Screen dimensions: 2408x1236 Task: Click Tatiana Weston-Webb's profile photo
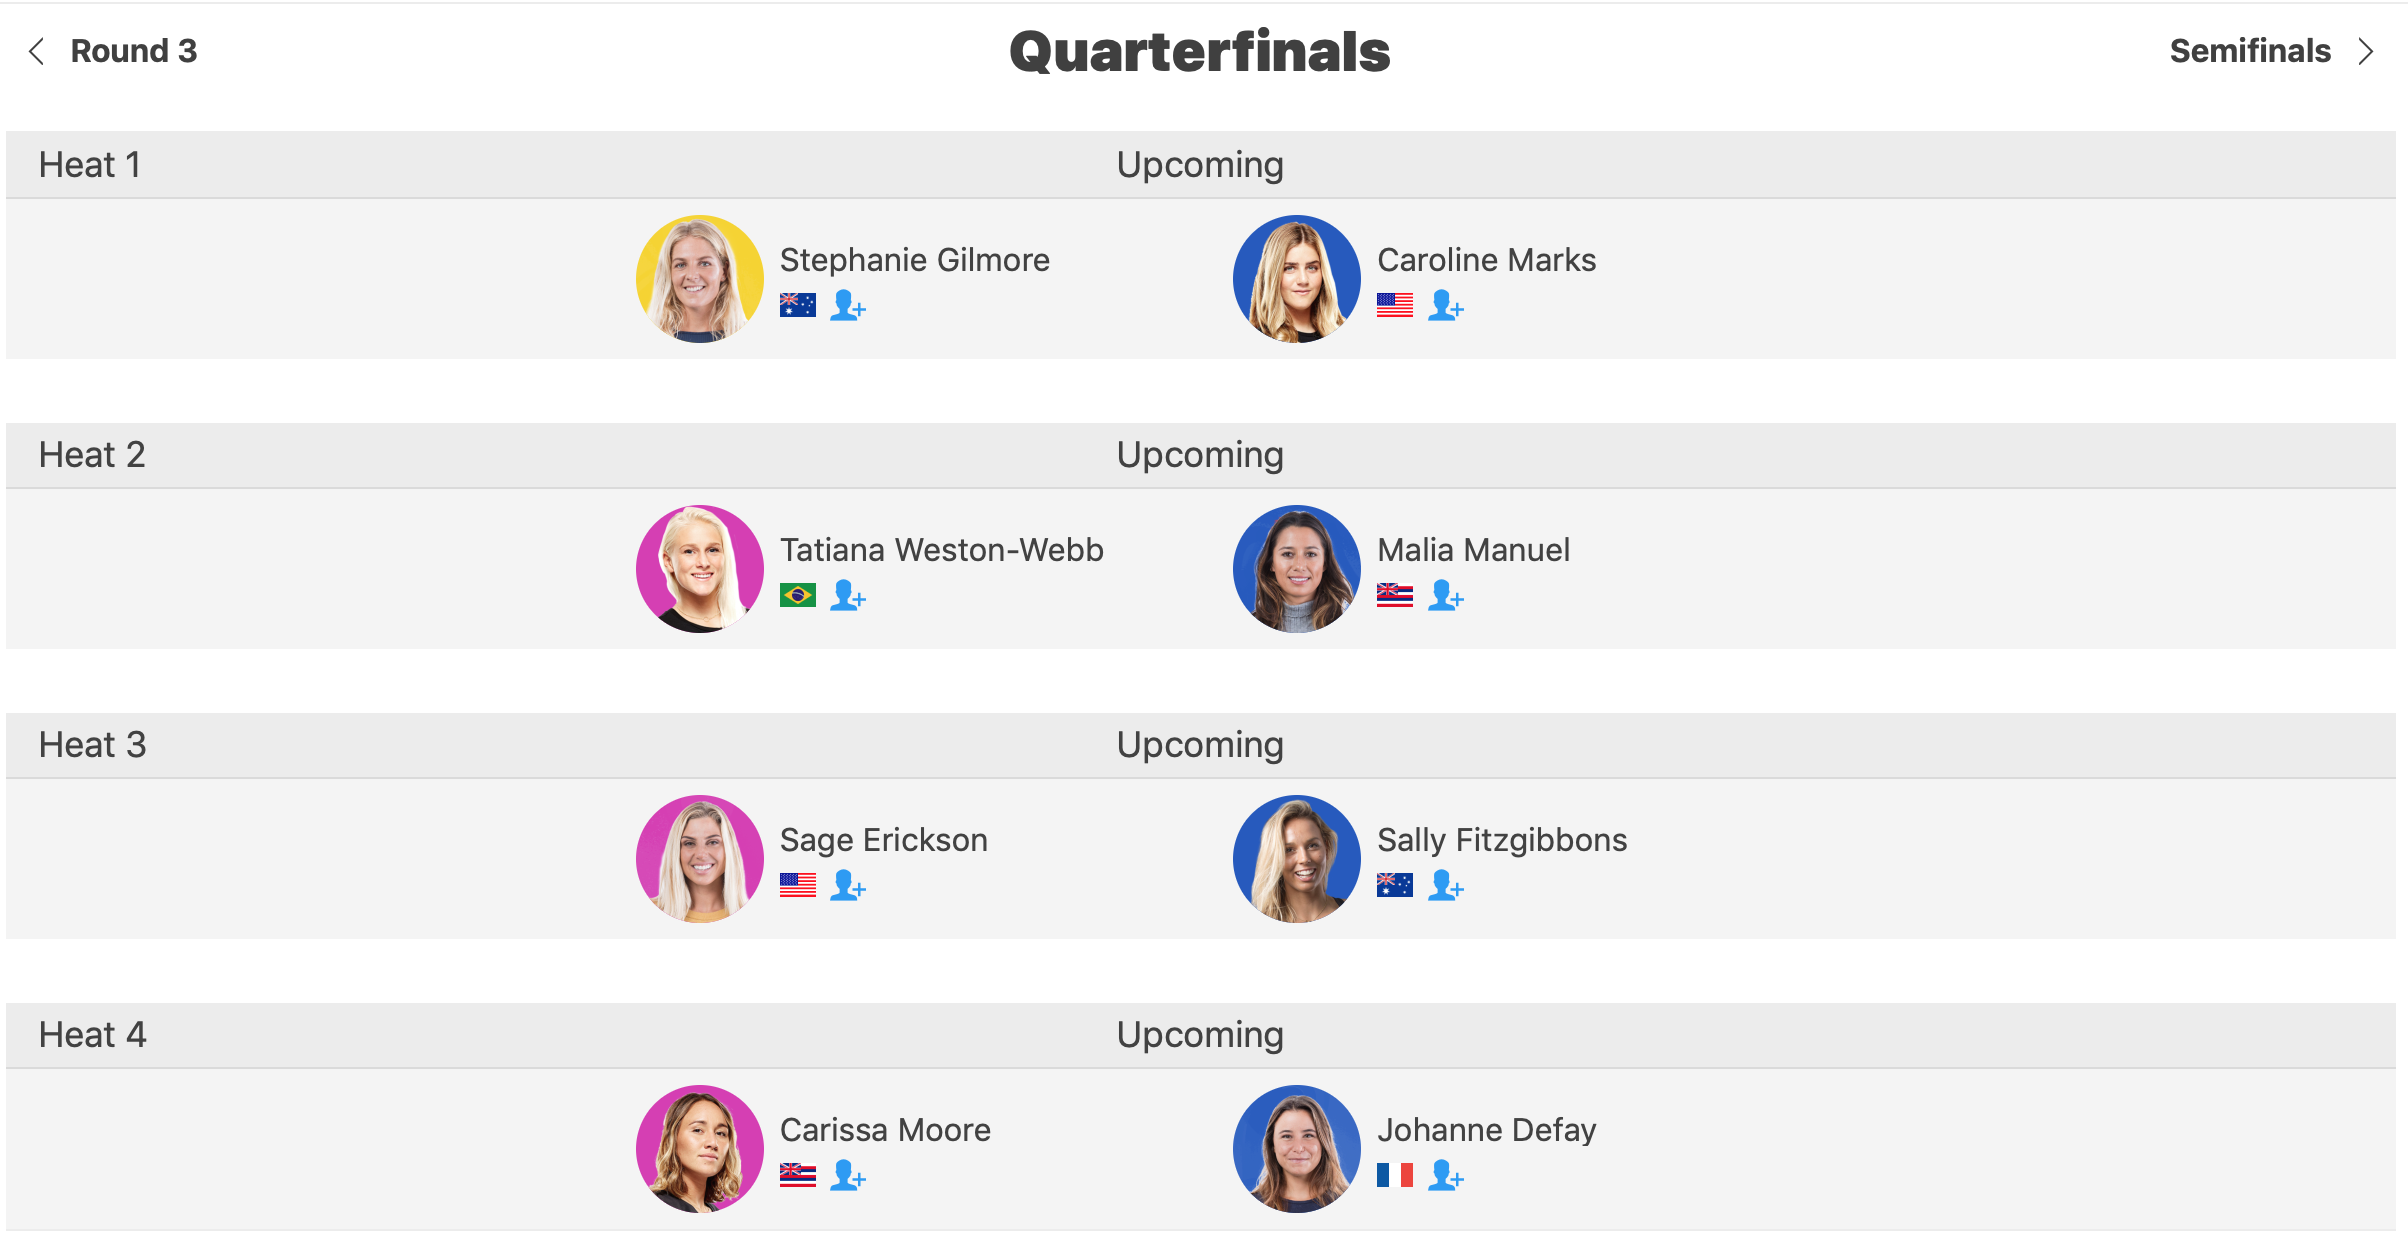(700, 569)
